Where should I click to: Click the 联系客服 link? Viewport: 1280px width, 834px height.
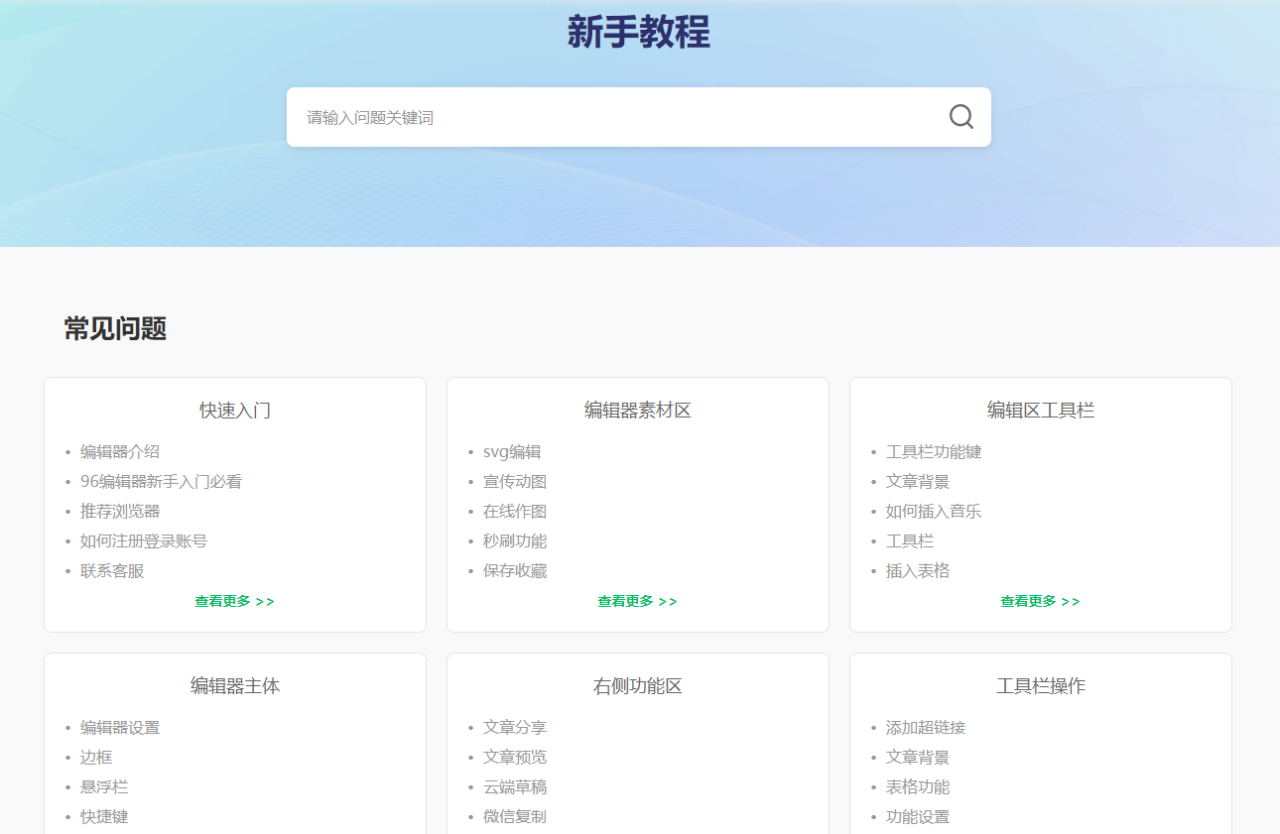[x=112, y=571]
